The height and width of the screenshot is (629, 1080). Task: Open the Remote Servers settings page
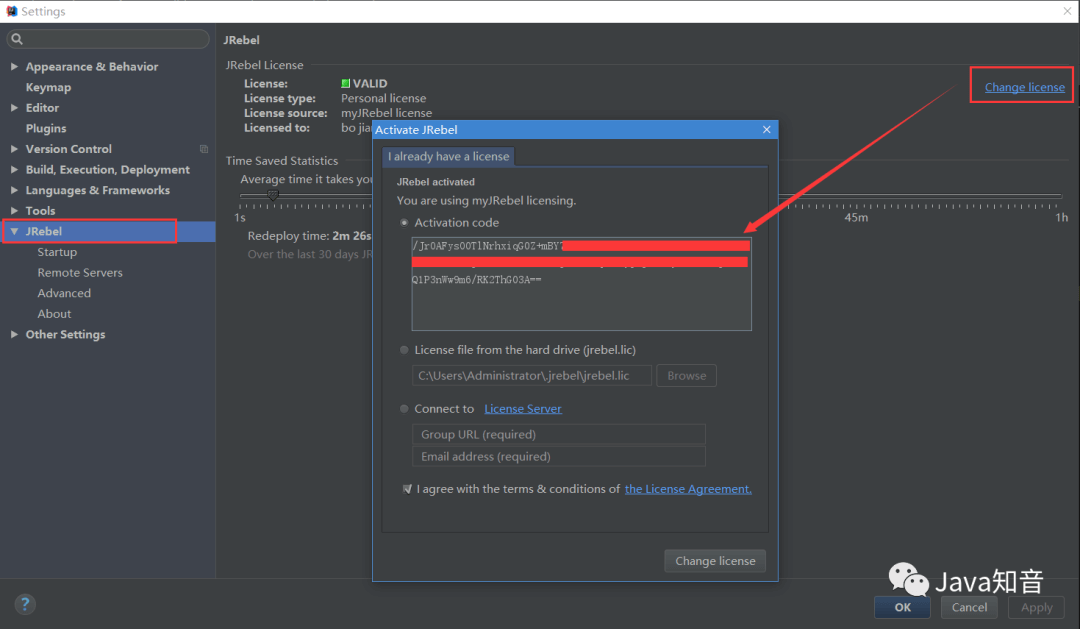click(x=80, y=273)
